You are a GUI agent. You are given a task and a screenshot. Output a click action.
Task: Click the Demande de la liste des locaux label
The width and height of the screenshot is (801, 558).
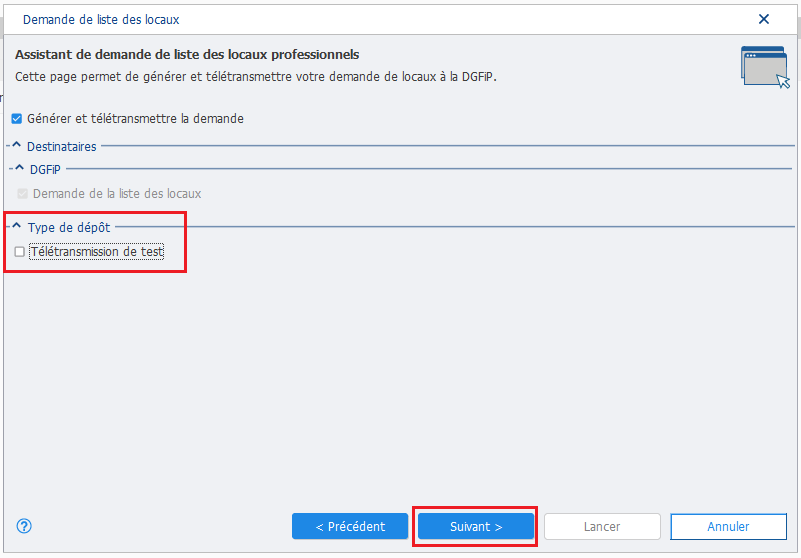117,194
